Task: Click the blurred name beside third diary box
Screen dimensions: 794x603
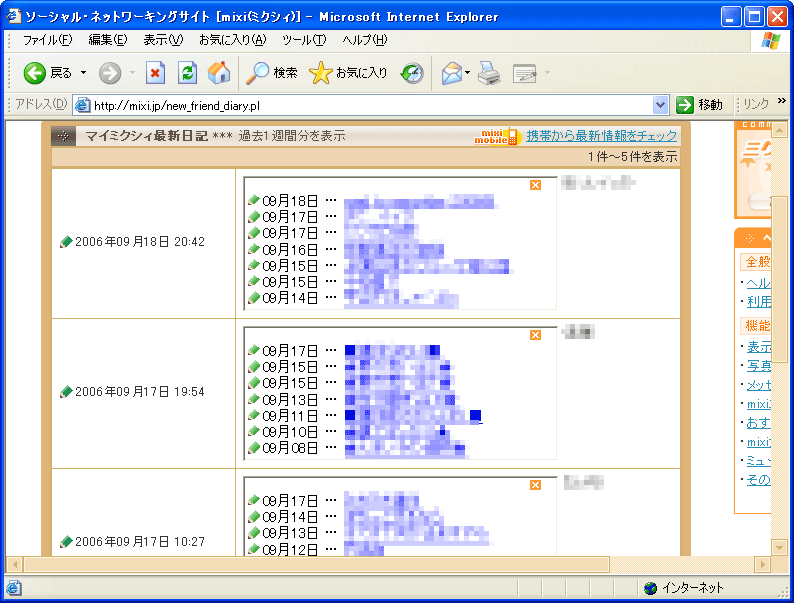Action: [583, 482]
